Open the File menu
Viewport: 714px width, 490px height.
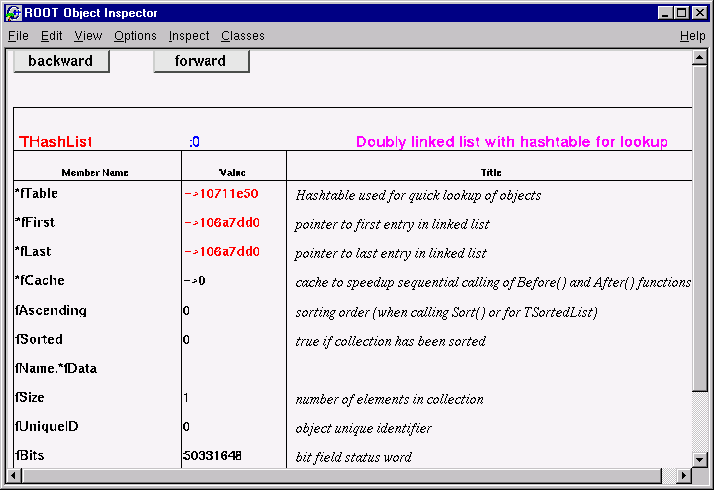point(18,36)
